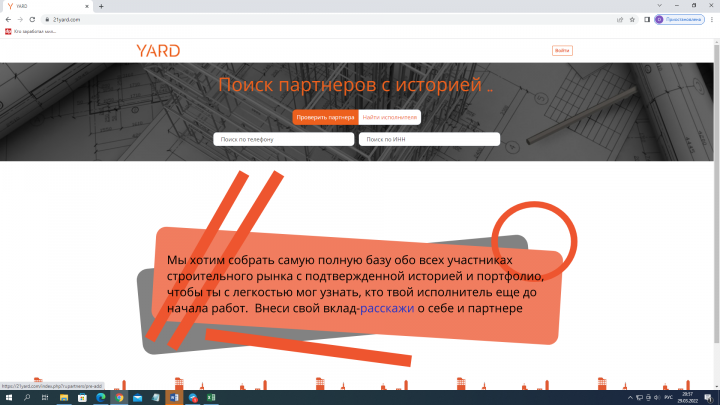Show hidden system tray icons
Viewport: 720px width, 405px height.
630,398
